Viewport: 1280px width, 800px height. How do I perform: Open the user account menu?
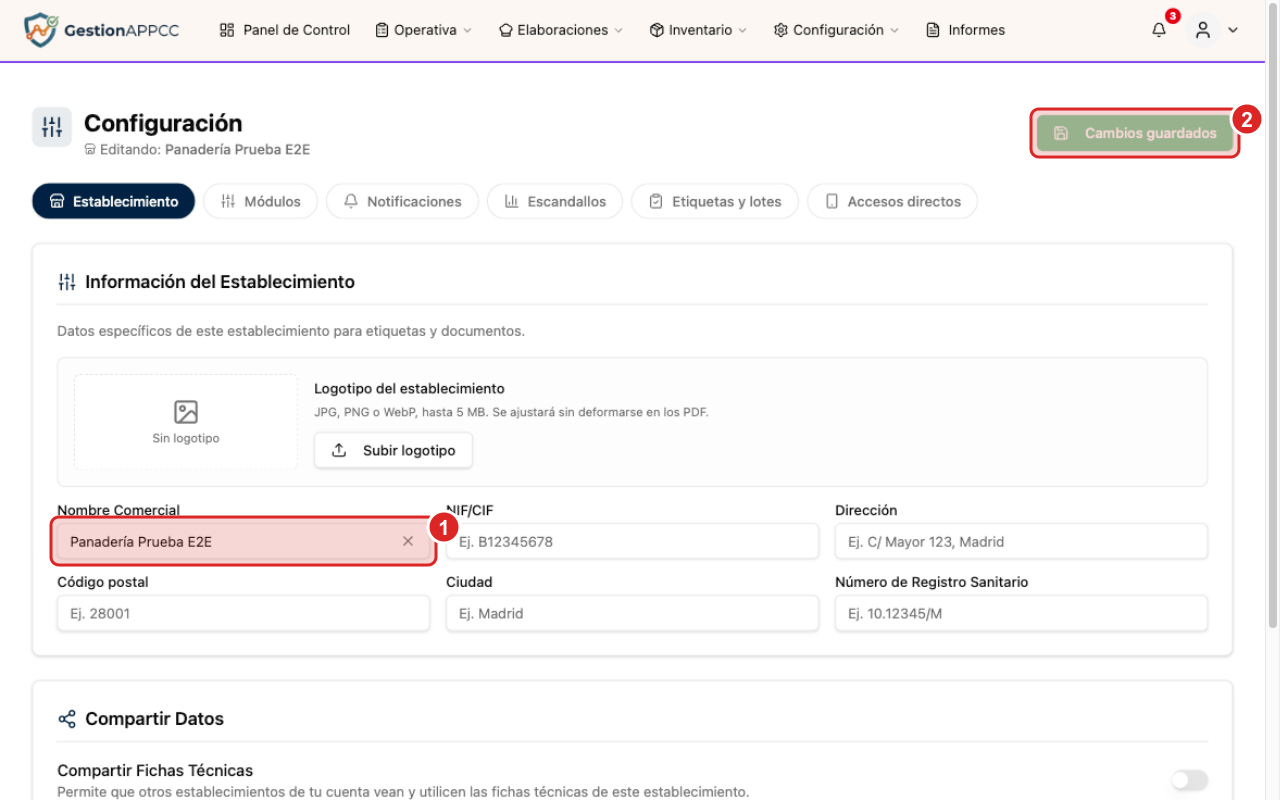click(x=1214, y=30)
